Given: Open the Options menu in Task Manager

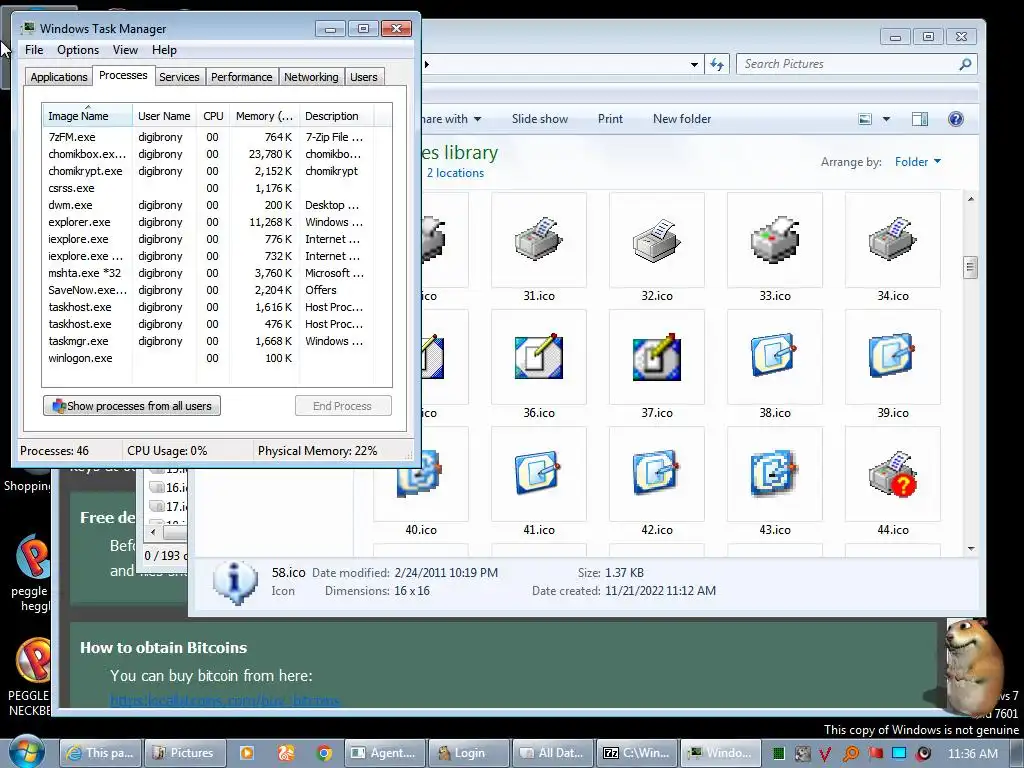Looking at the screenshot, I should [x=78, y=50].
